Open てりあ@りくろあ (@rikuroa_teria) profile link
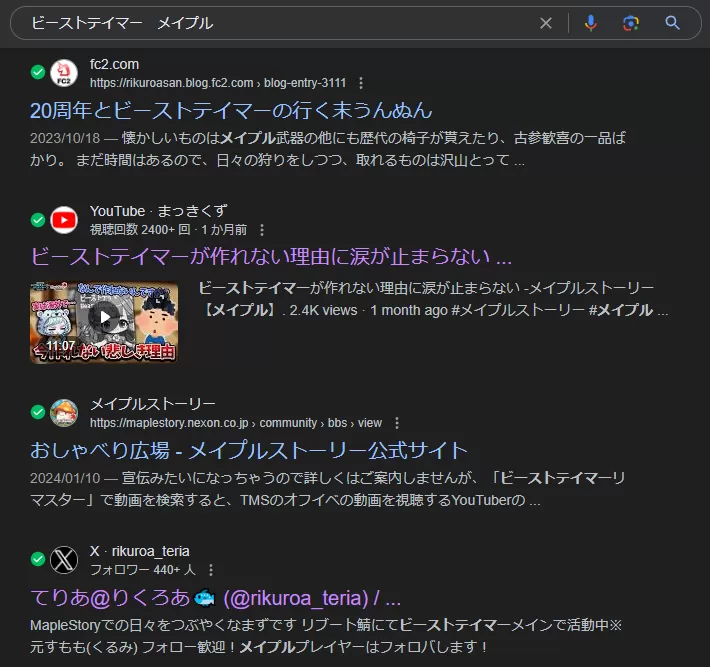Screen dimensions: 710x667 (216, 598)
